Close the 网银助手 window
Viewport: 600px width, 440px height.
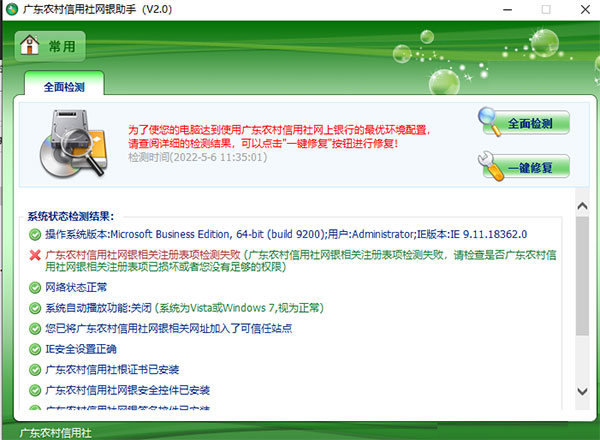point(585,10)
